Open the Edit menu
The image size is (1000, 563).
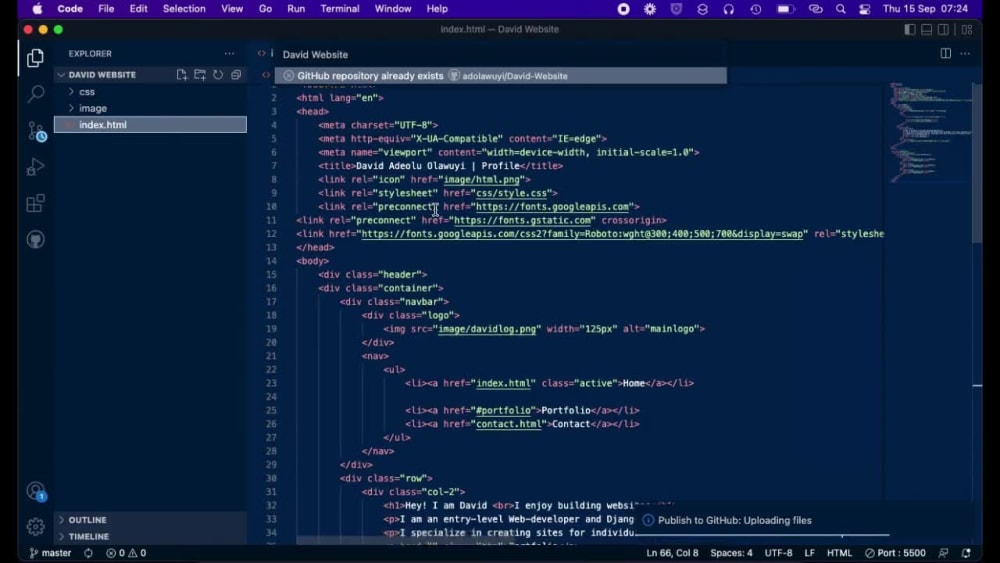pos(138,9)
